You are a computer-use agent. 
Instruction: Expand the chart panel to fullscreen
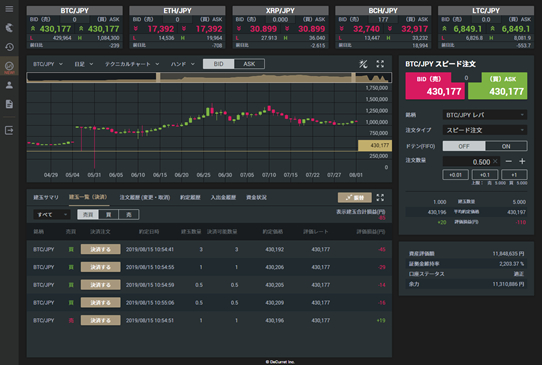[x=380, y=64]
